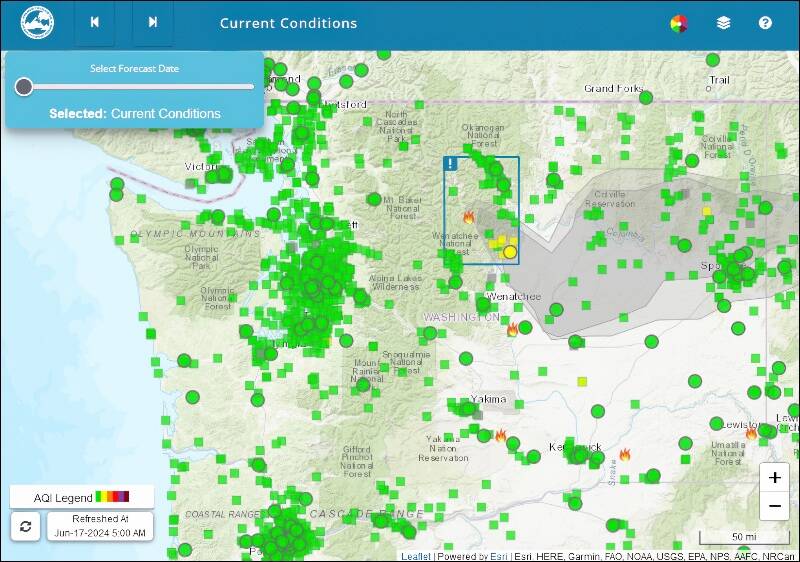Click the yellow square sensor east of Yakima
The height and width of the screenshot is (562, 800).
[582, 381]
